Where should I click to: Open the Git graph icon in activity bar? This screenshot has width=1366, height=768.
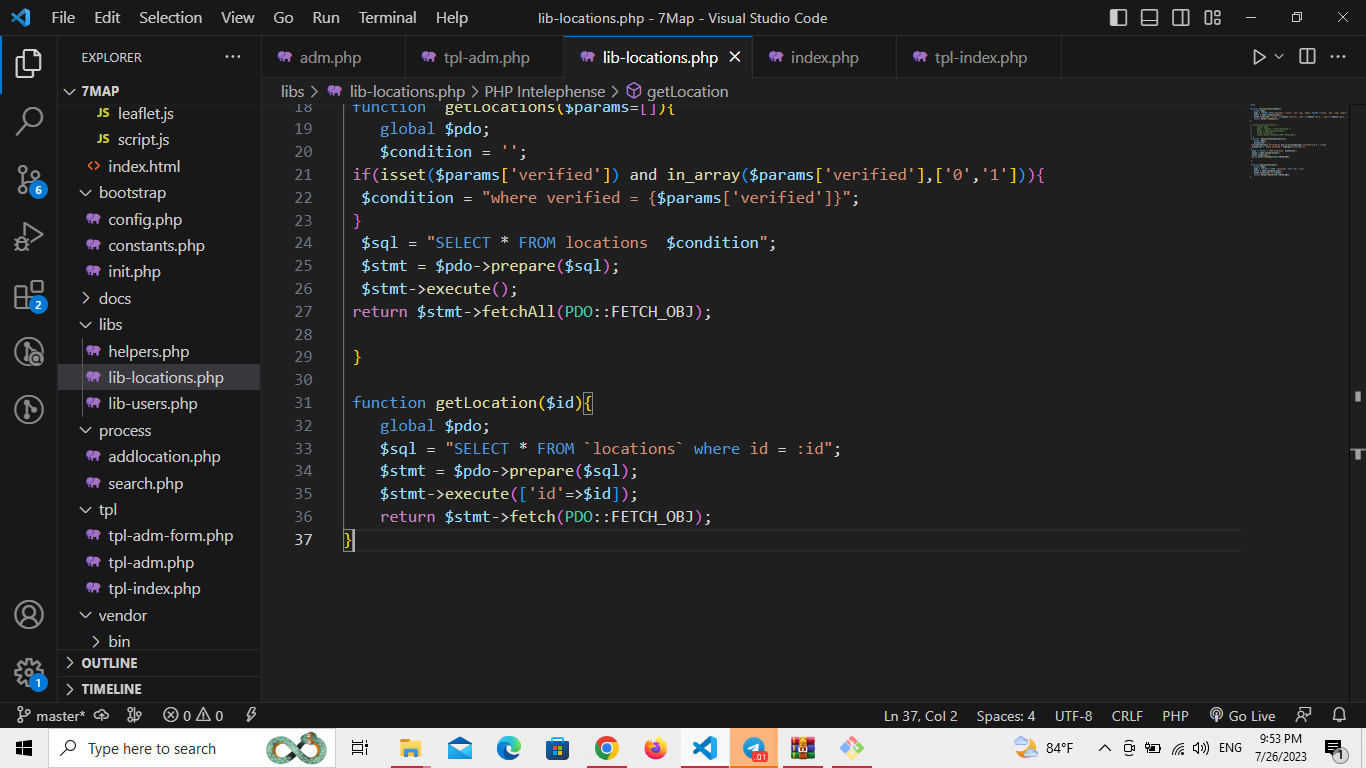click(x=29, y=409)
